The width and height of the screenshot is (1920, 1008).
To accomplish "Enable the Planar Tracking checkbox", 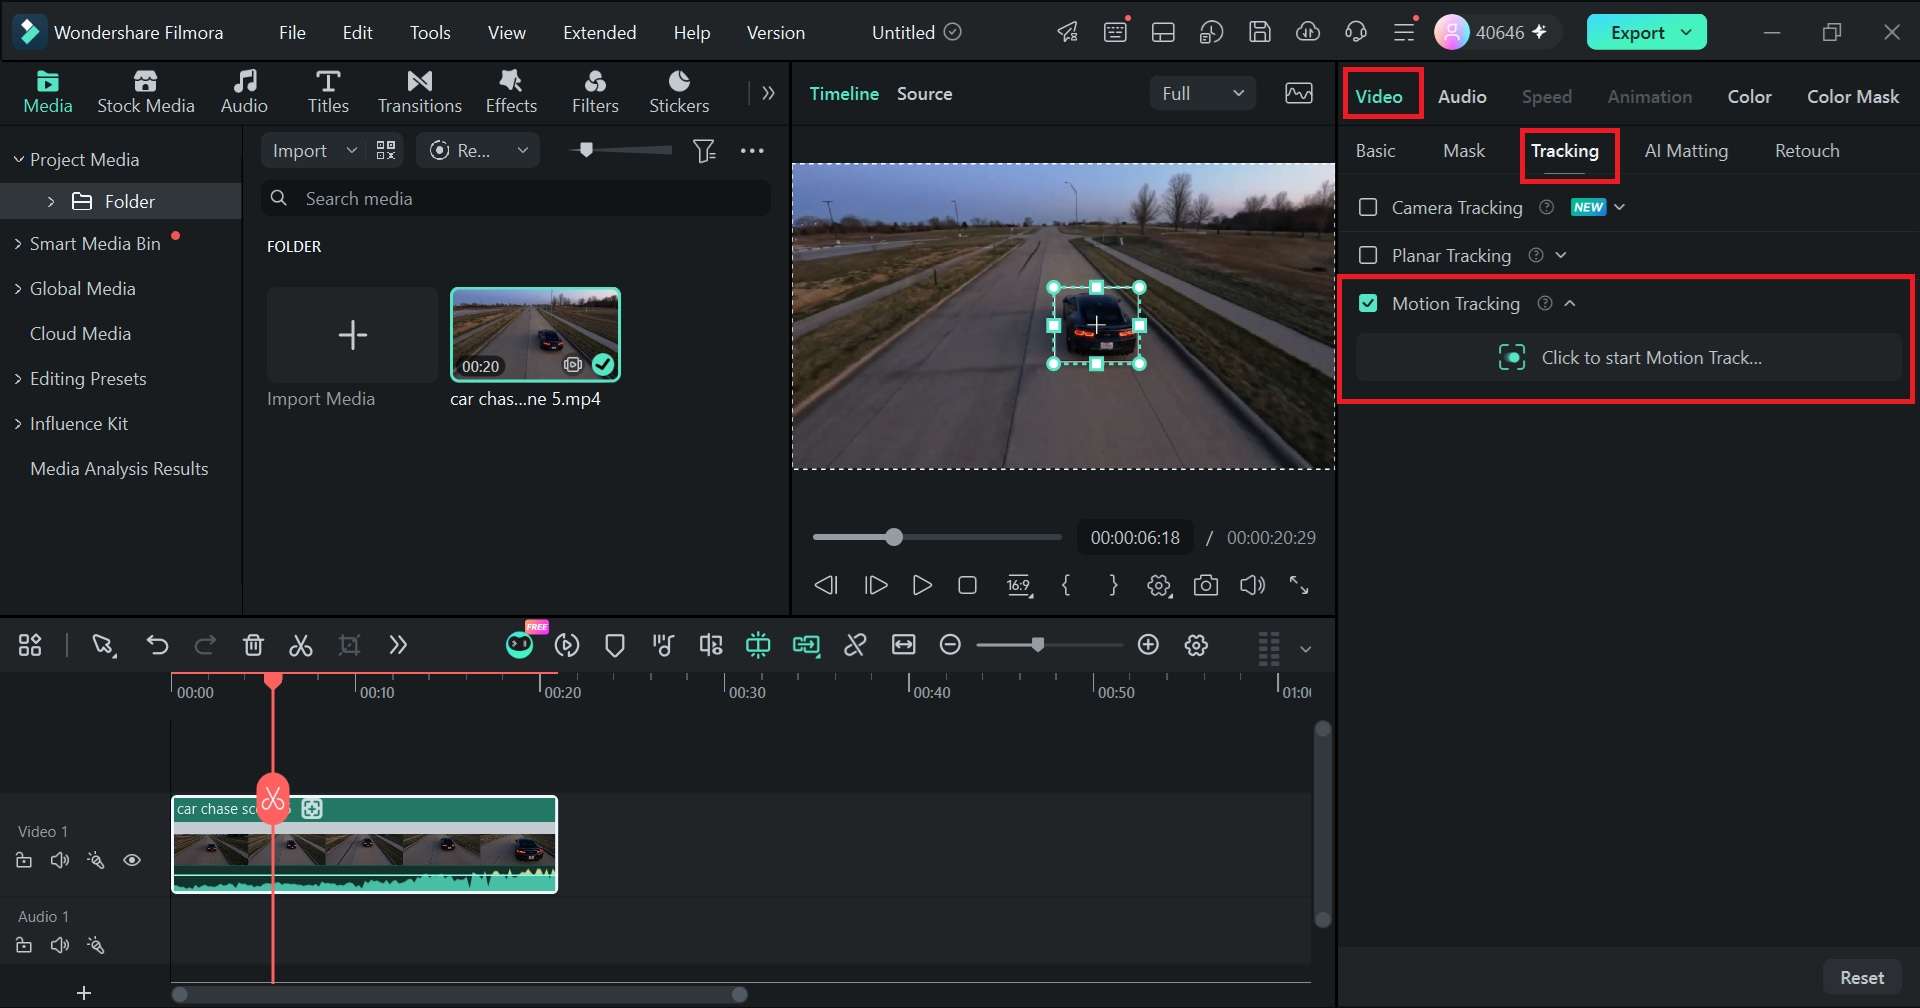I will pos(1368,256).
